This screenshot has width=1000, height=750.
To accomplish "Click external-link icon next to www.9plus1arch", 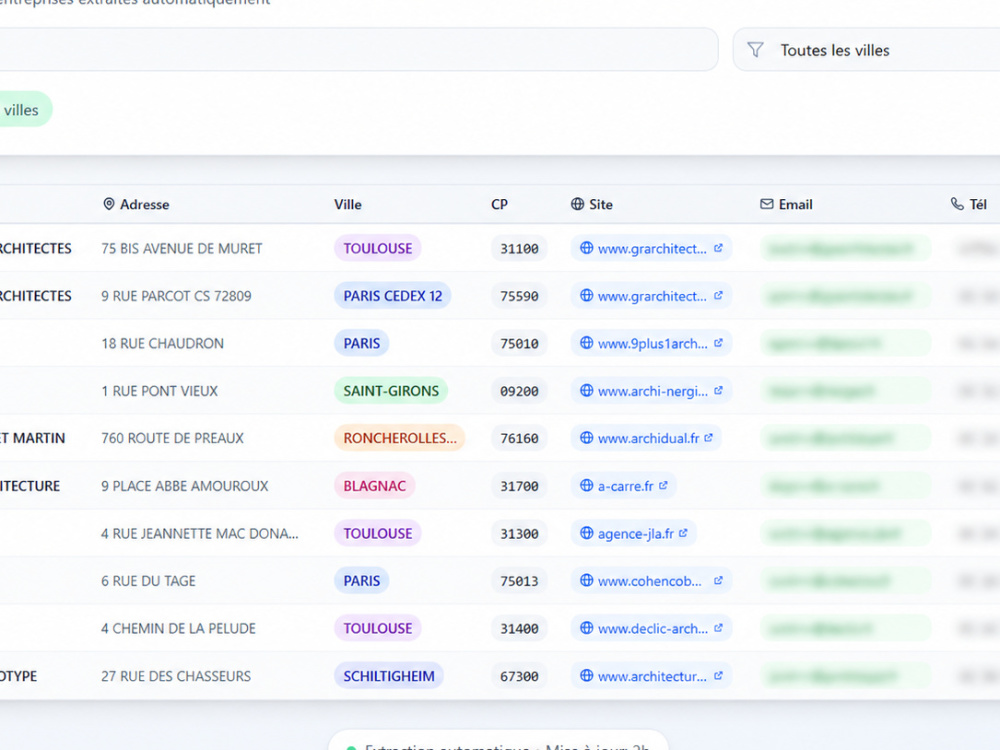I will pyautogui.click(x=718, y=342).
